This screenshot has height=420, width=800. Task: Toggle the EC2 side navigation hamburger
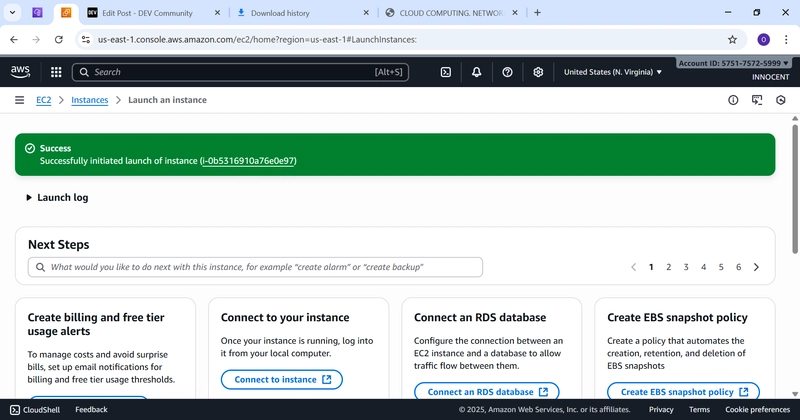(x=19, y=100)
